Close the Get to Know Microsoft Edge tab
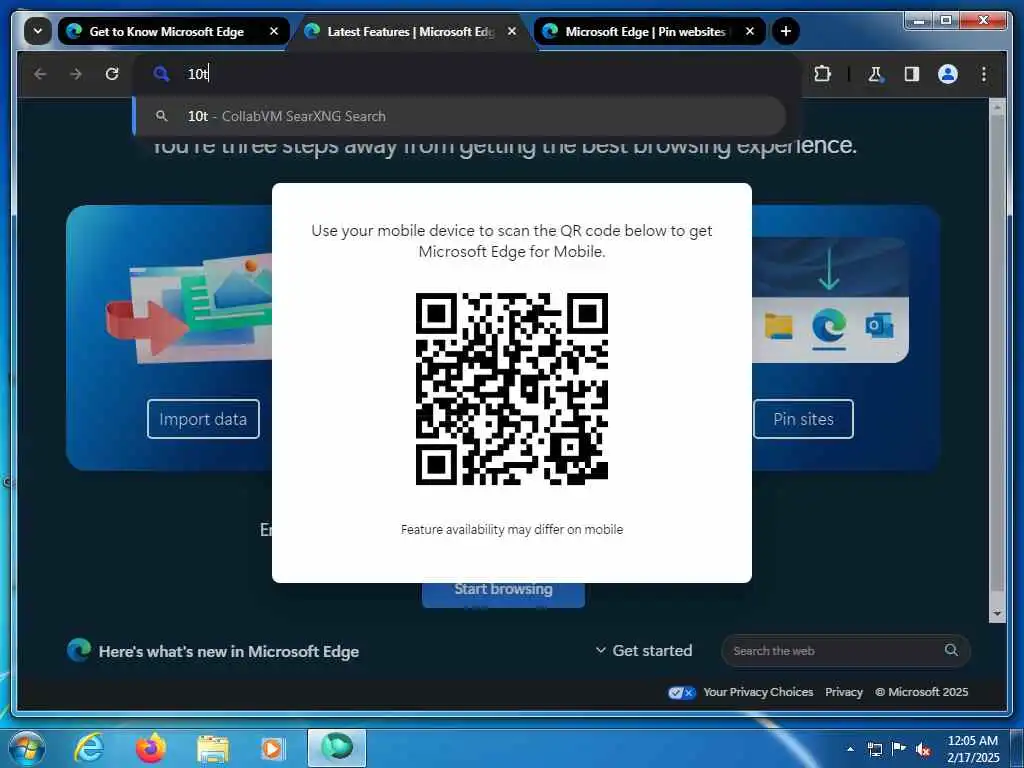 [274, 31]
